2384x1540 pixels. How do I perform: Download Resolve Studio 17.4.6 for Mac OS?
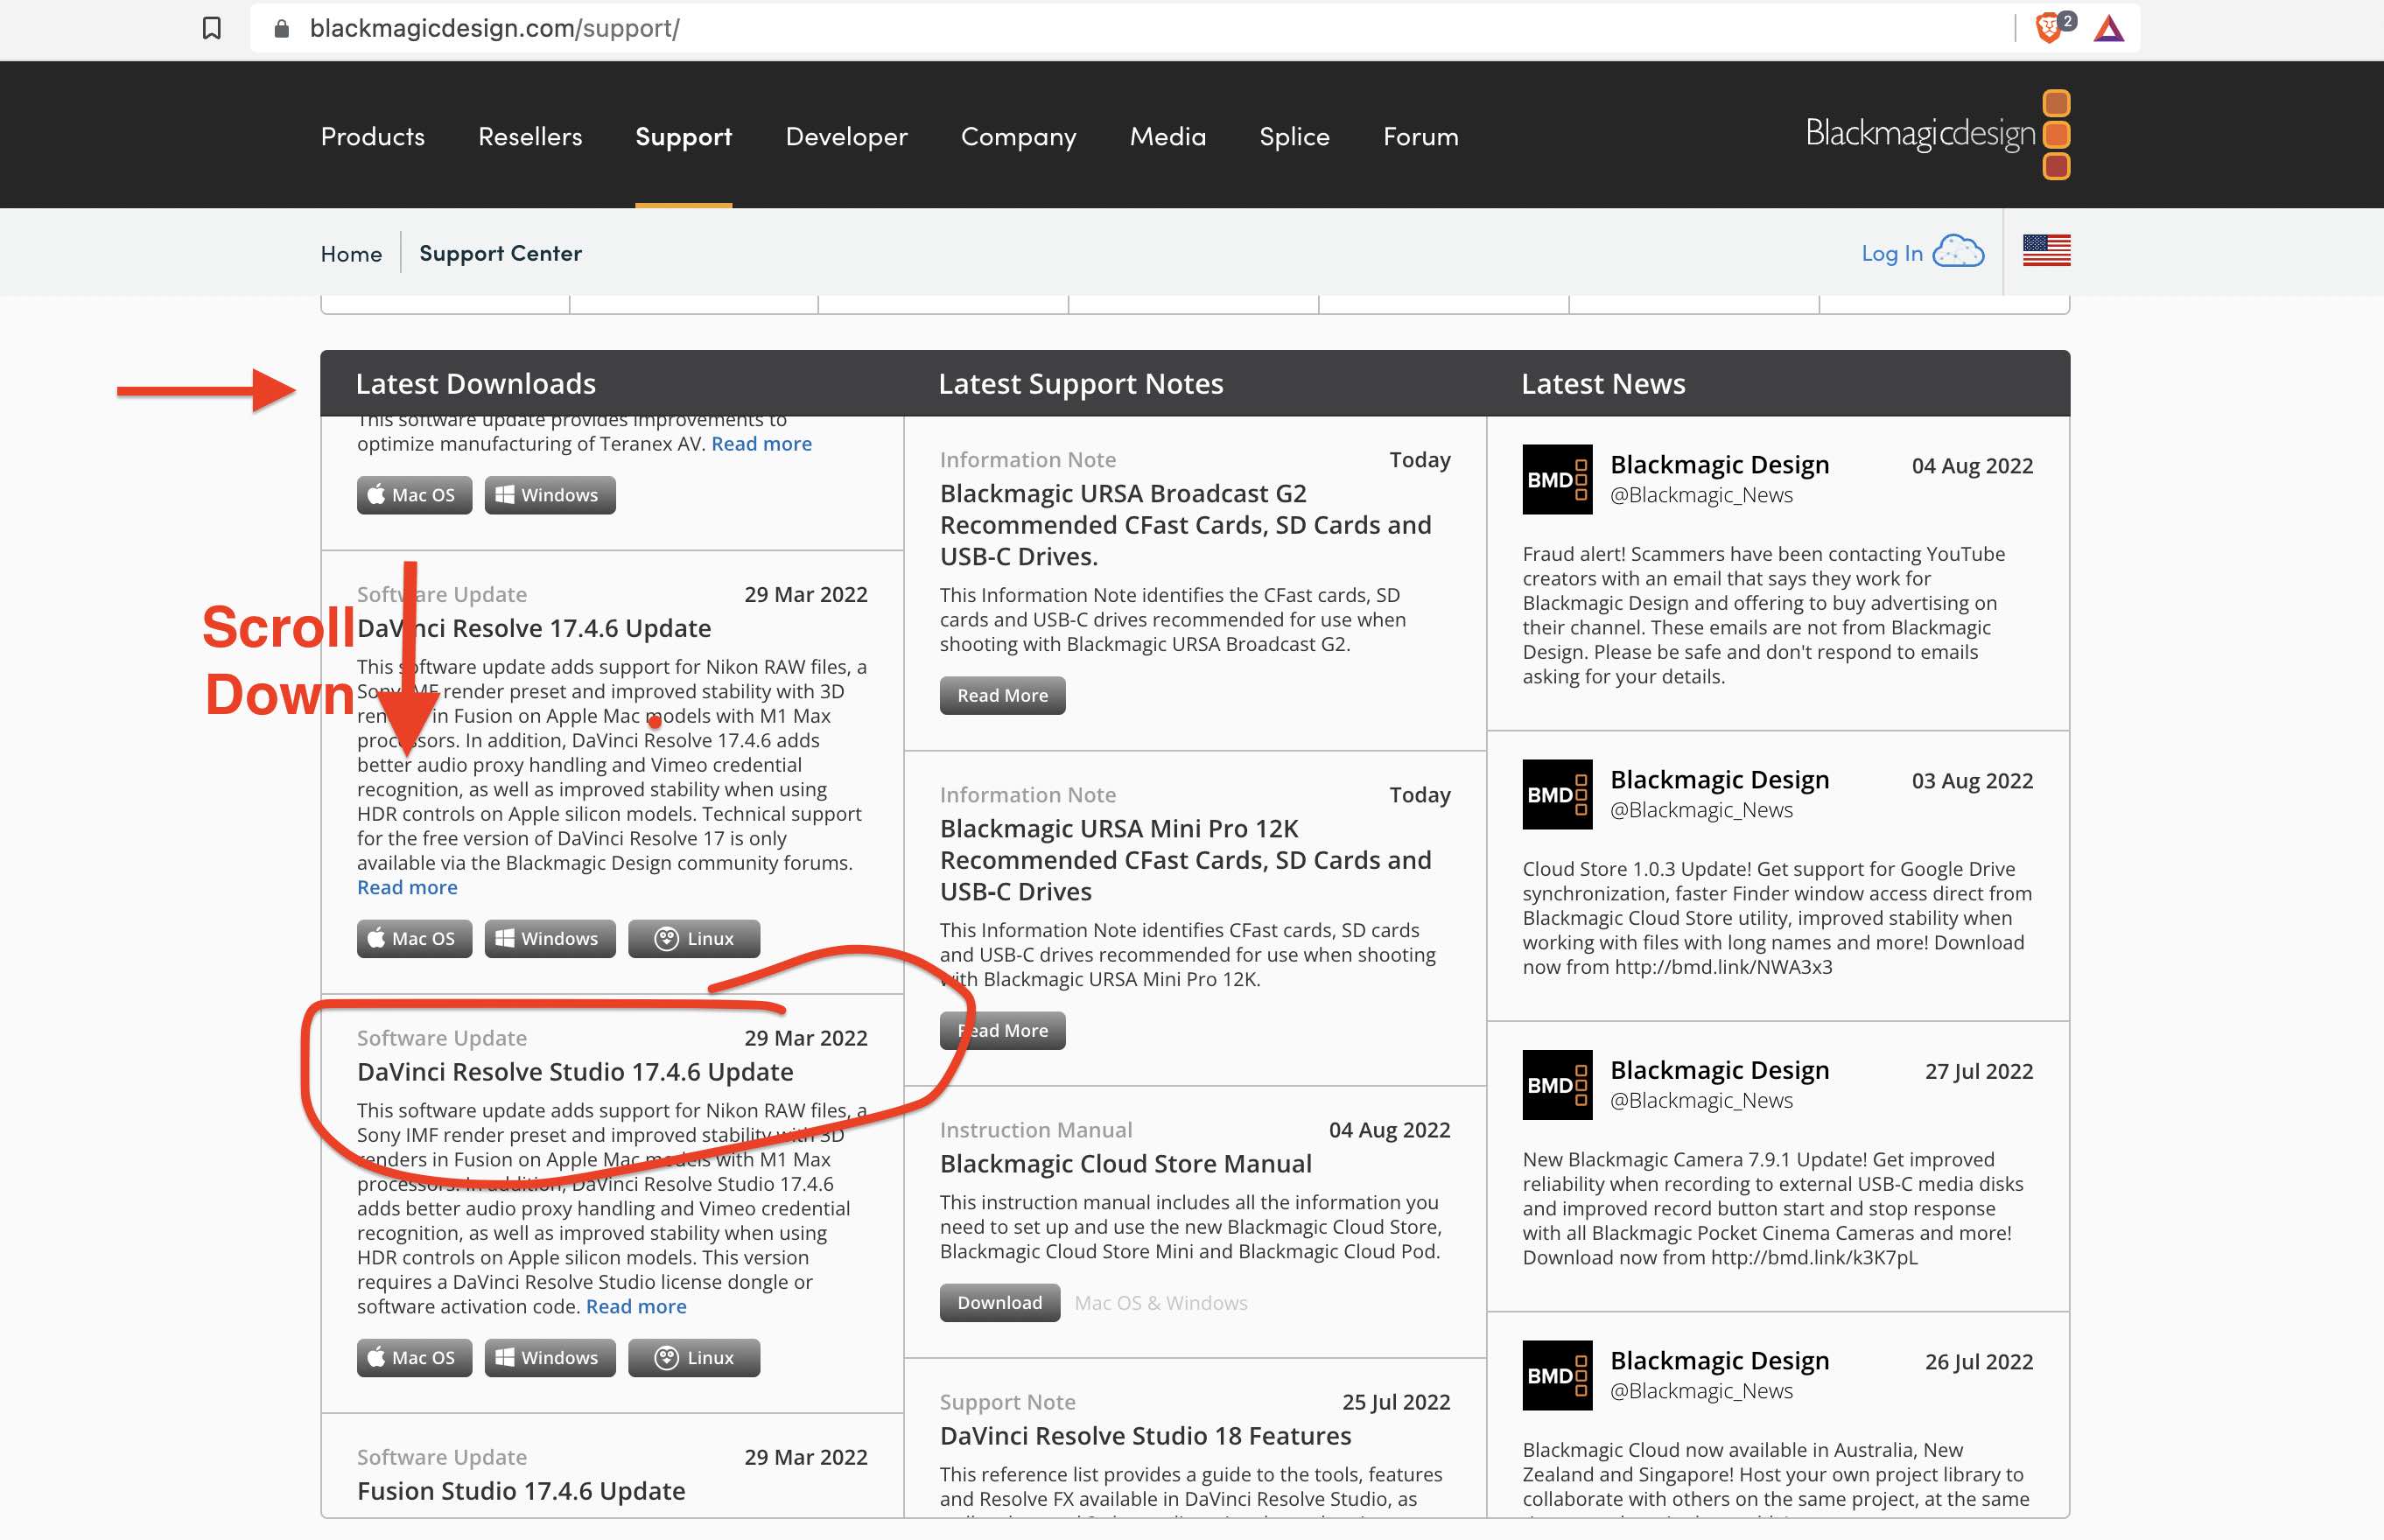coord(414,1358)
